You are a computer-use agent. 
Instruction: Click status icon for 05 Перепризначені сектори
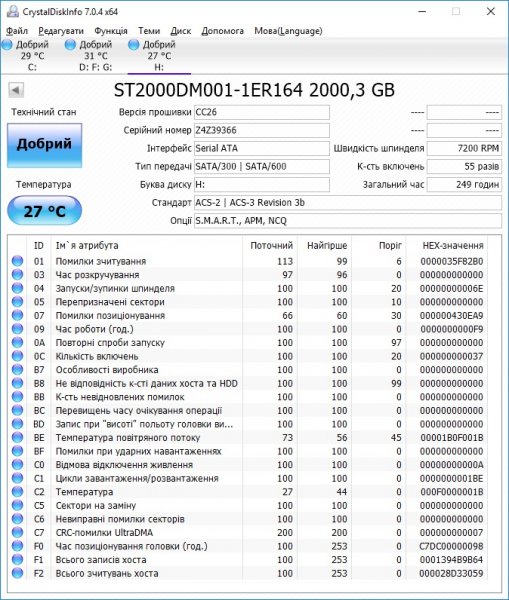pyautogui.click(x=17, y=302)
